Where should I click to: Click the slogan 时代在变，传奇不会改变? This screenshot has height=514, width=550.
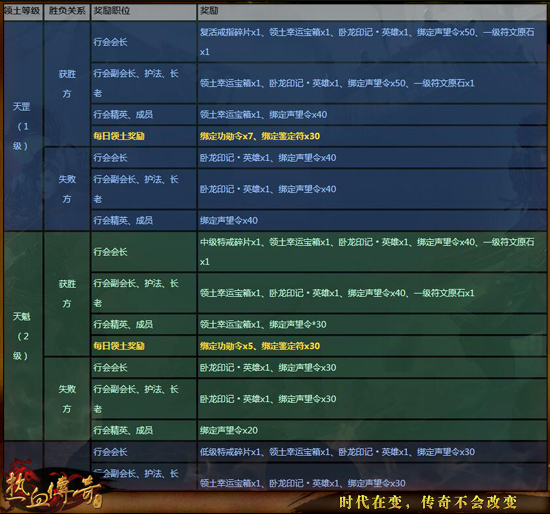428,502
